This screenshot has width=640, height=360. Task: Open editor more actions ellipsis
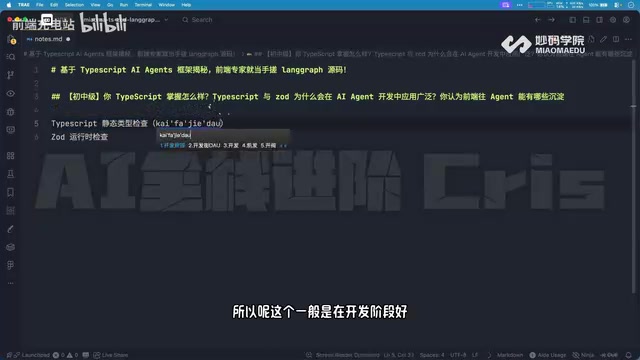click(629, 39)
